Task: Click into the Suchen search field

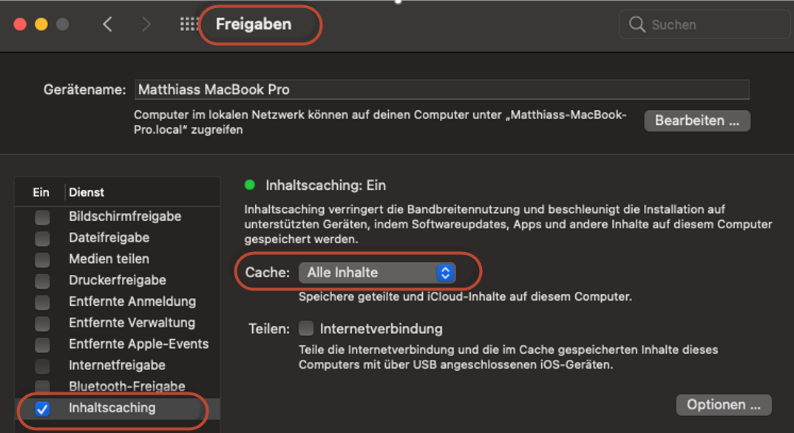Action: coord(710,25)
